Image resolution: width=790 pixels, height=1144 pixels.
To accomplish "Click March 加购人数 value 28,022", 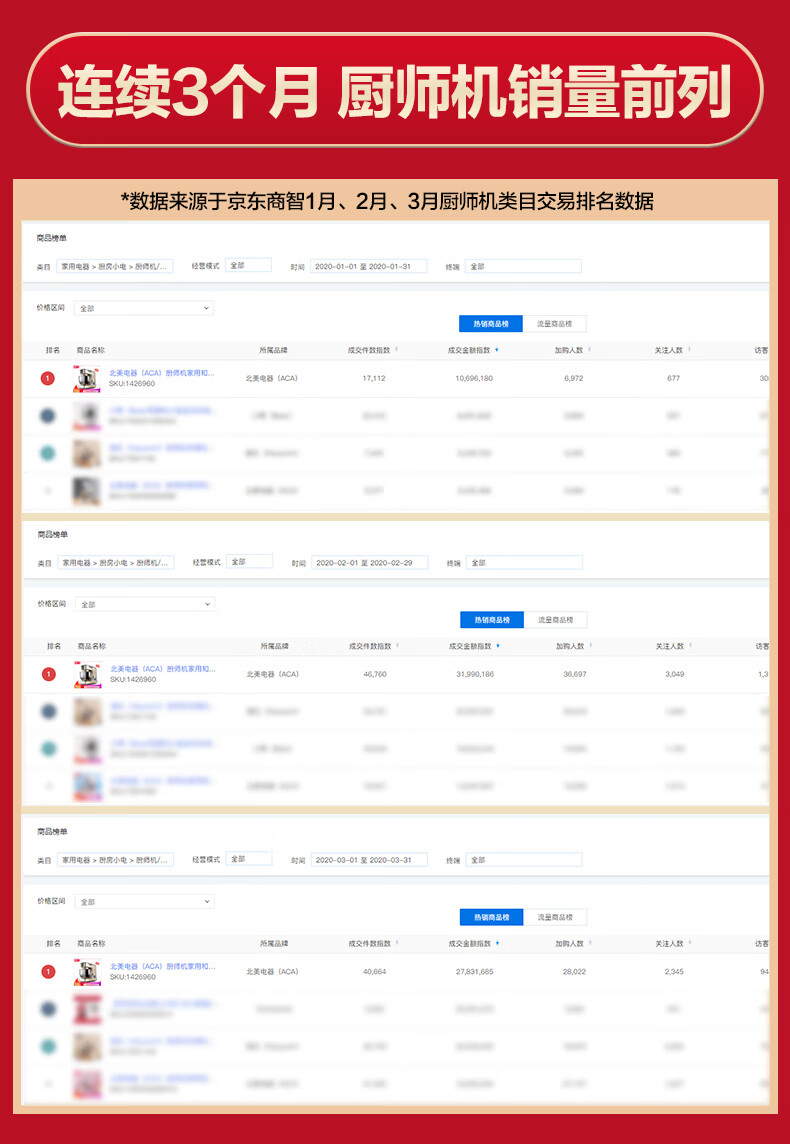I will tap(575, 972).
